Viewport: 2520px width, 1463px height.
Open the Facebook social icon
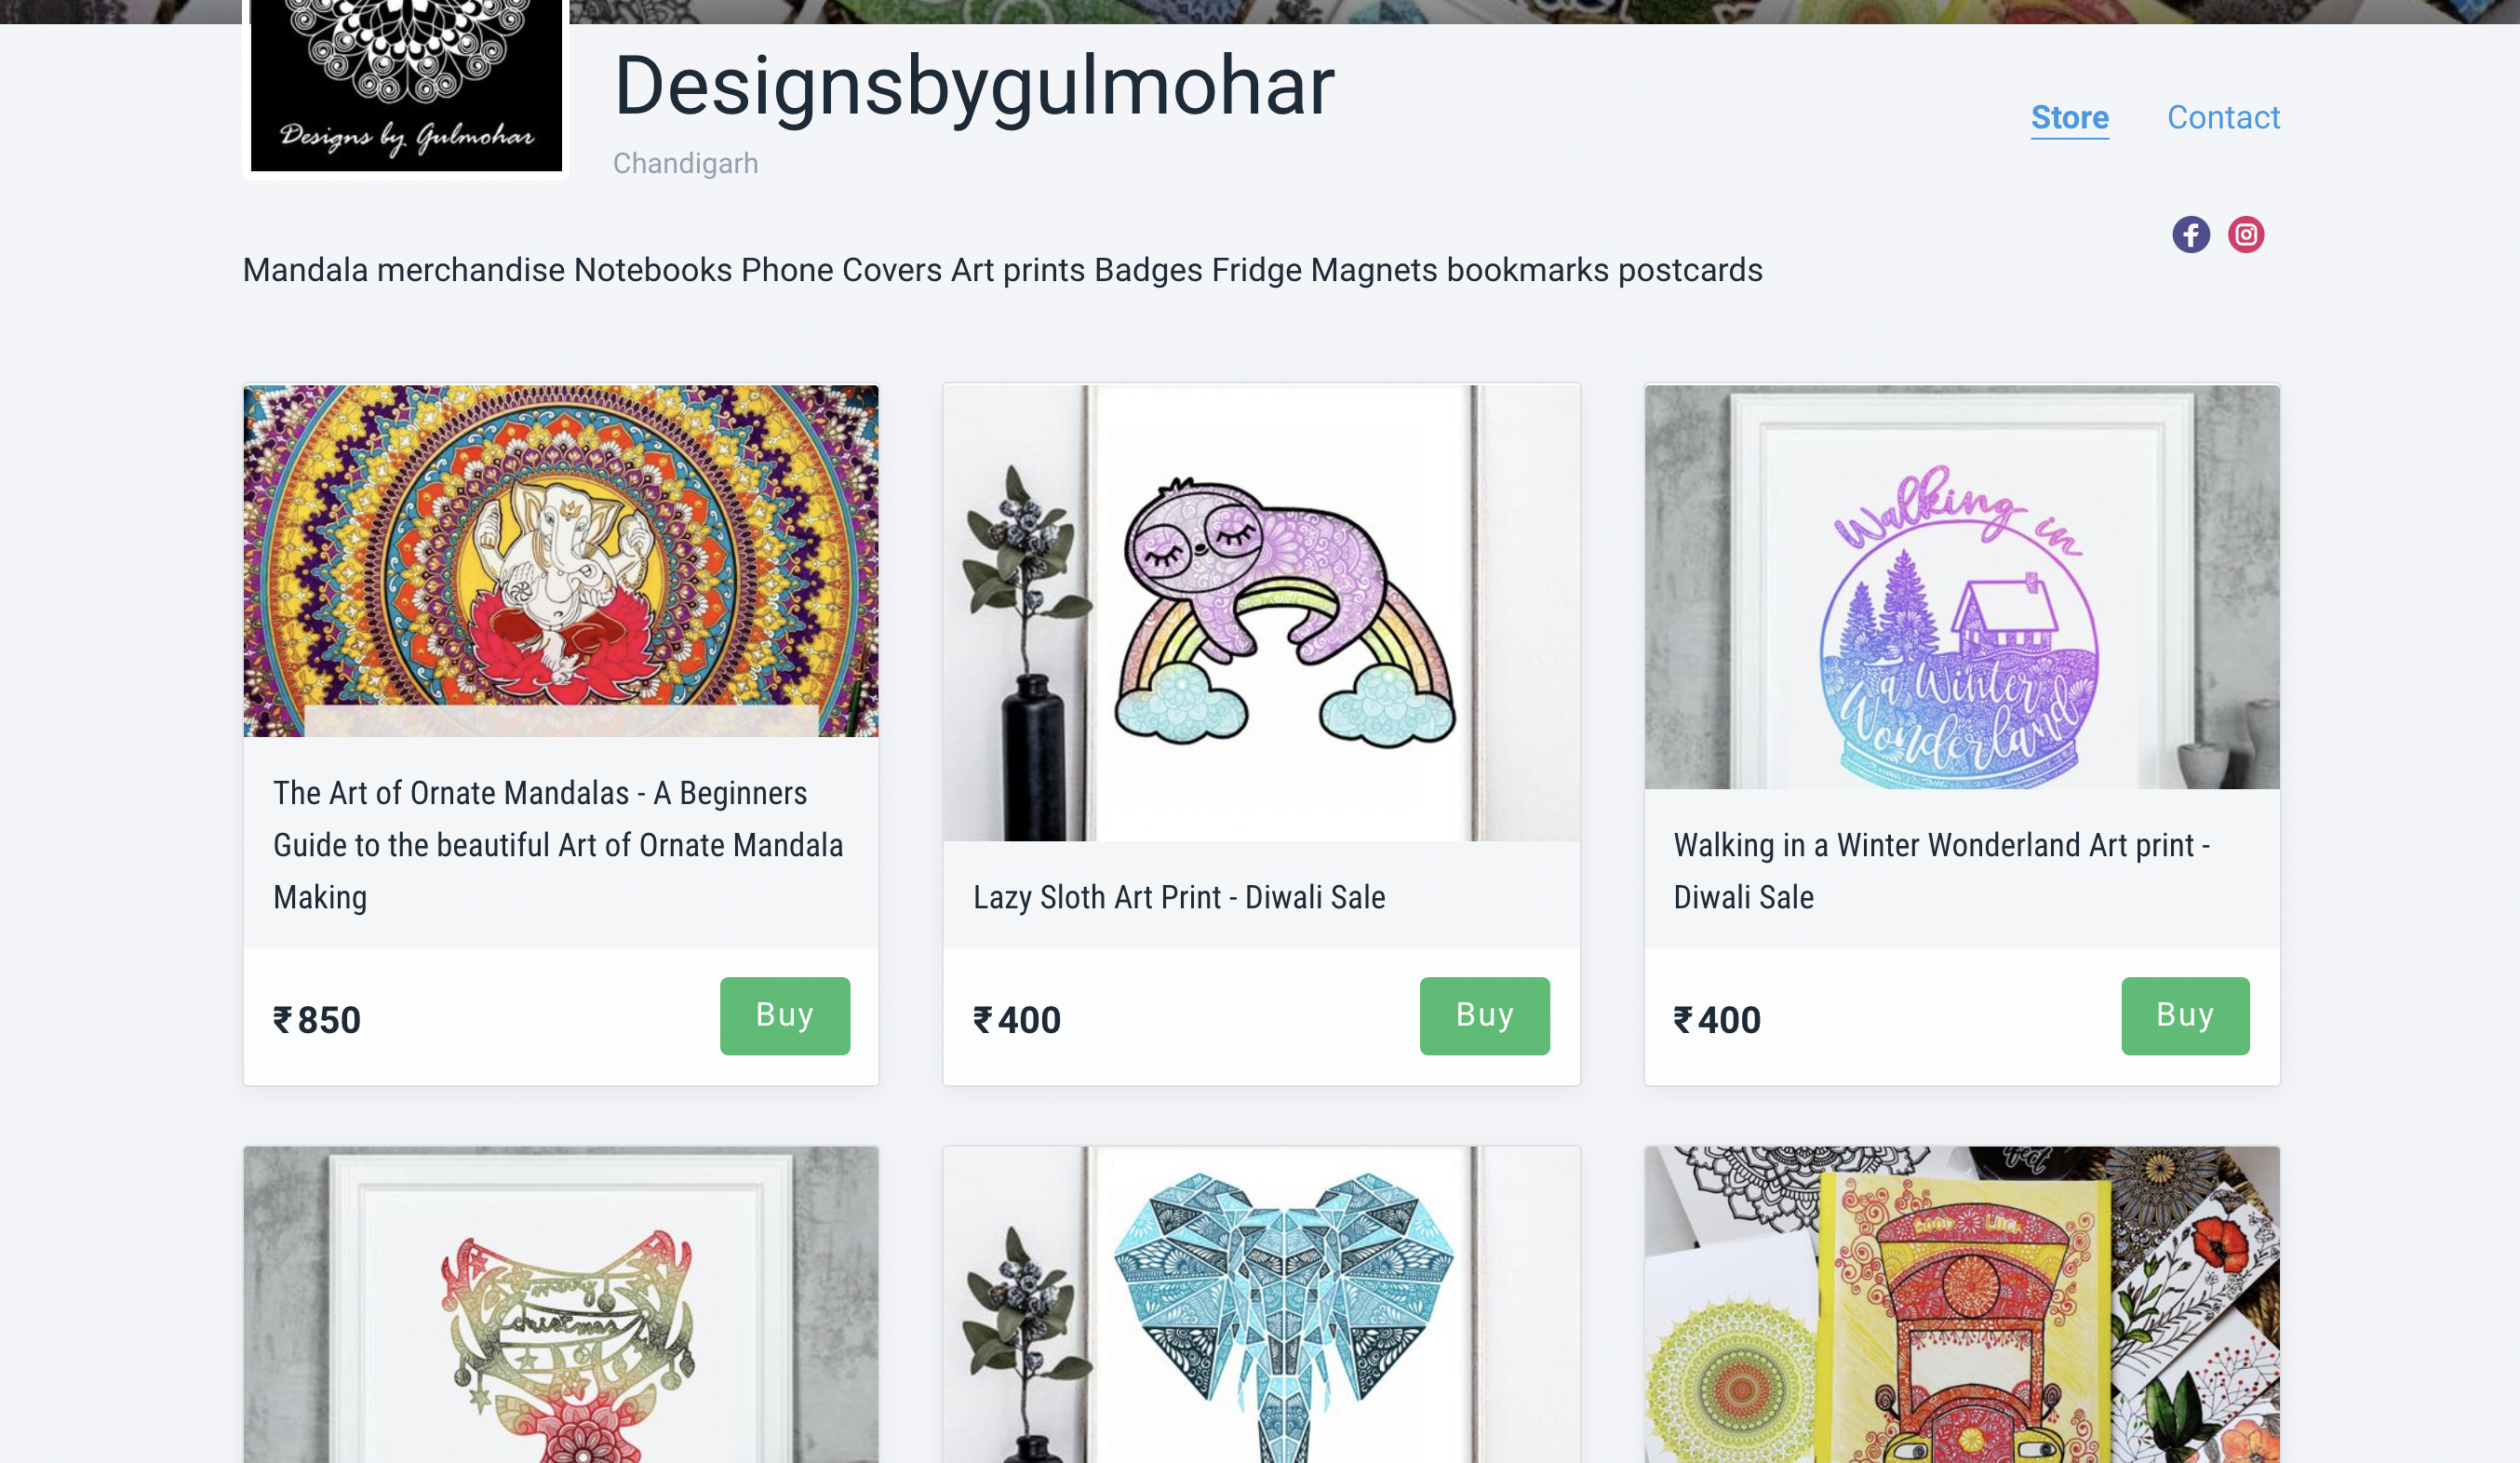[2190, 235]
